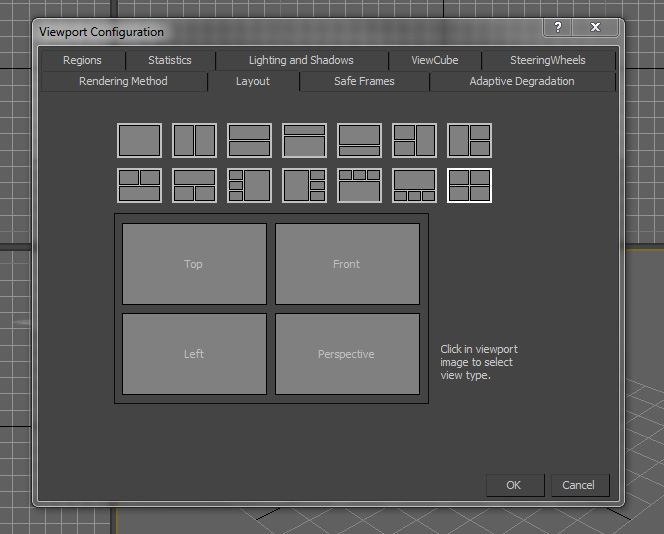Switch to the ViewCube tab
The height and width of the screenshot is (534, 664).
pos(435,60)
